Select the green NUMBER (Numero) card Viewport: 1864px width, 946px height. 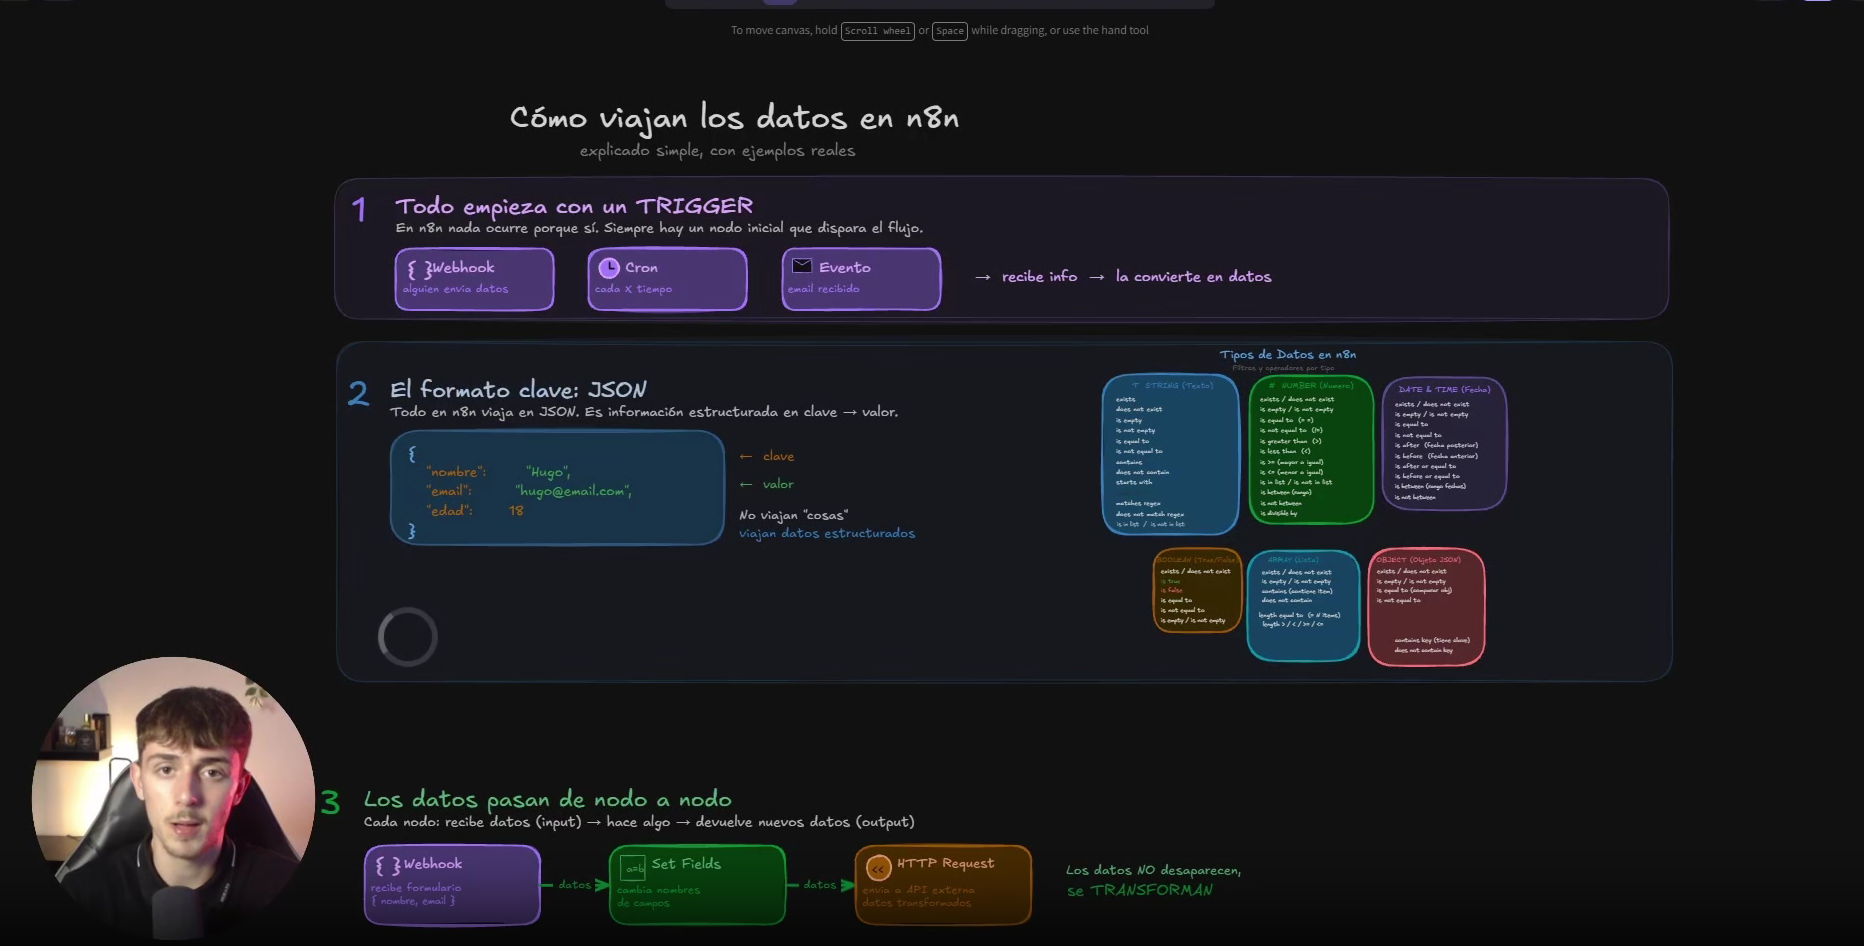1311,449
